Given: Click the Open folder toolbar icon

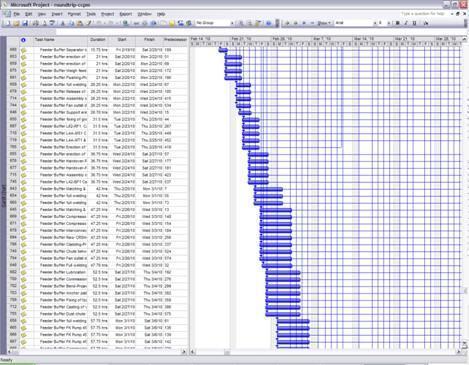Looking at the screenshot, I should 16,23.
